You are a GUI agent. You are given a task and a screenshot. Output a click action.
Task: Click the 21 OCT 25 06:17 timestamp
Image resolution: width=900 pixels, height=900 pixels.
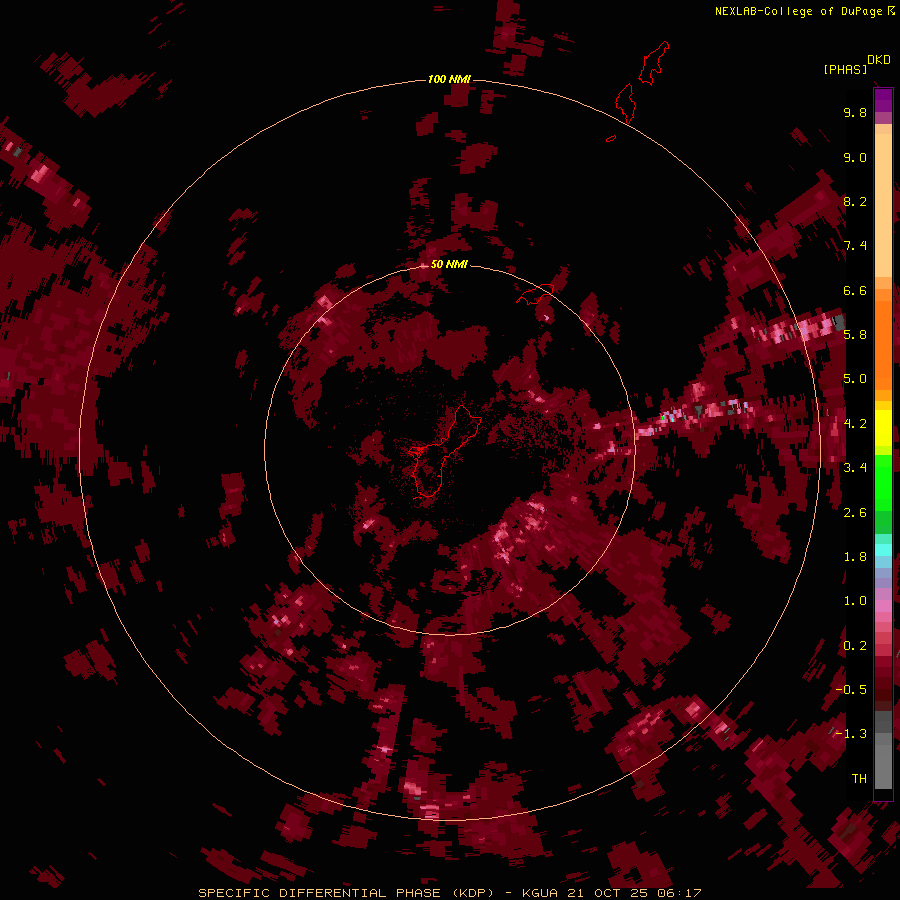pos(634,893)
